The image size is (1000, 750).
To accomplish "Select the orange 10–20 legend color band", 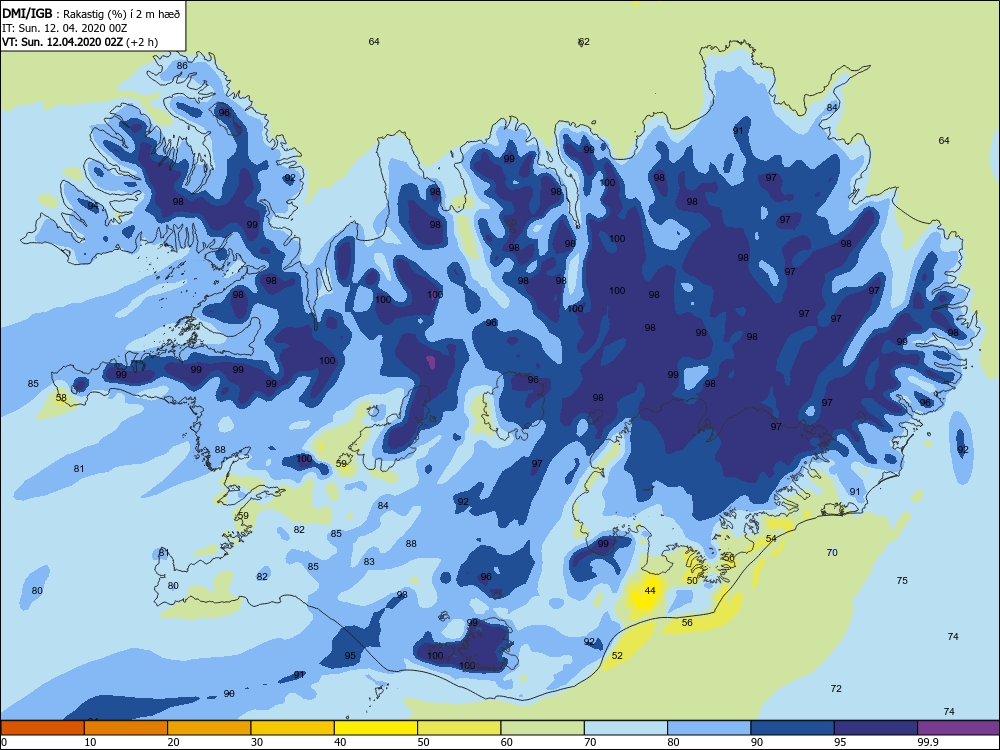I will click(126, 728).
